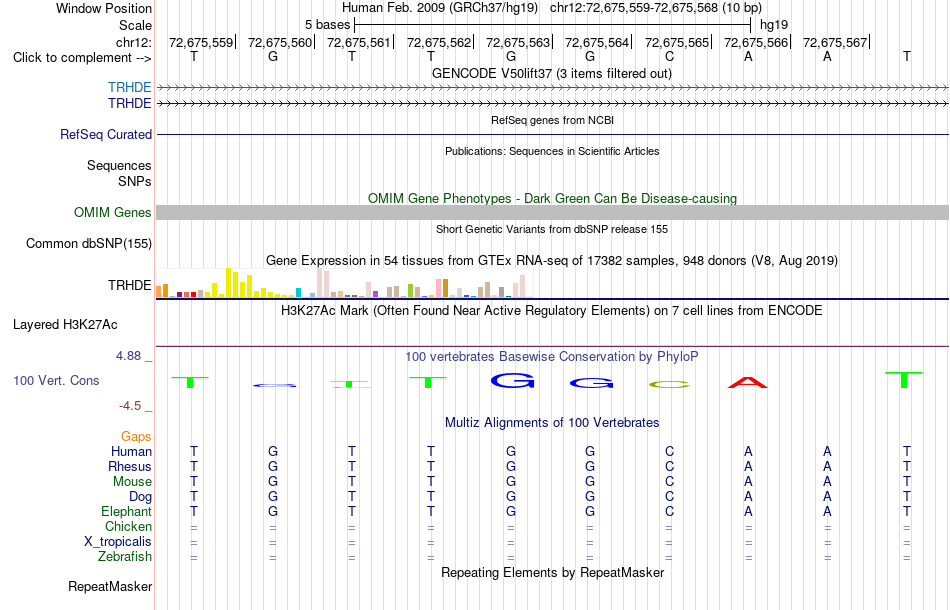The image size is (950, 610).
Task: Click the Scale track label
Action: tap(135, 25)
